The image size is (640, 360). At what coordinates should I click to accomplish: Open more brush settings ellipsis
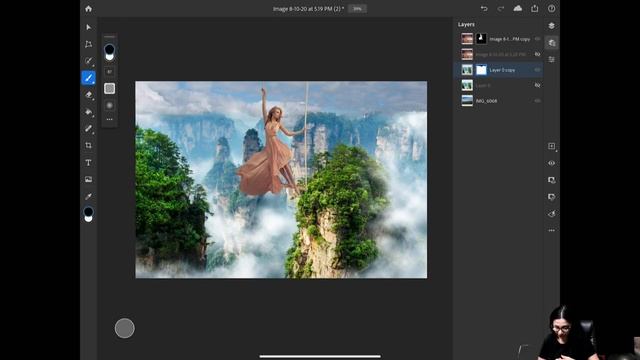[109, 120]
